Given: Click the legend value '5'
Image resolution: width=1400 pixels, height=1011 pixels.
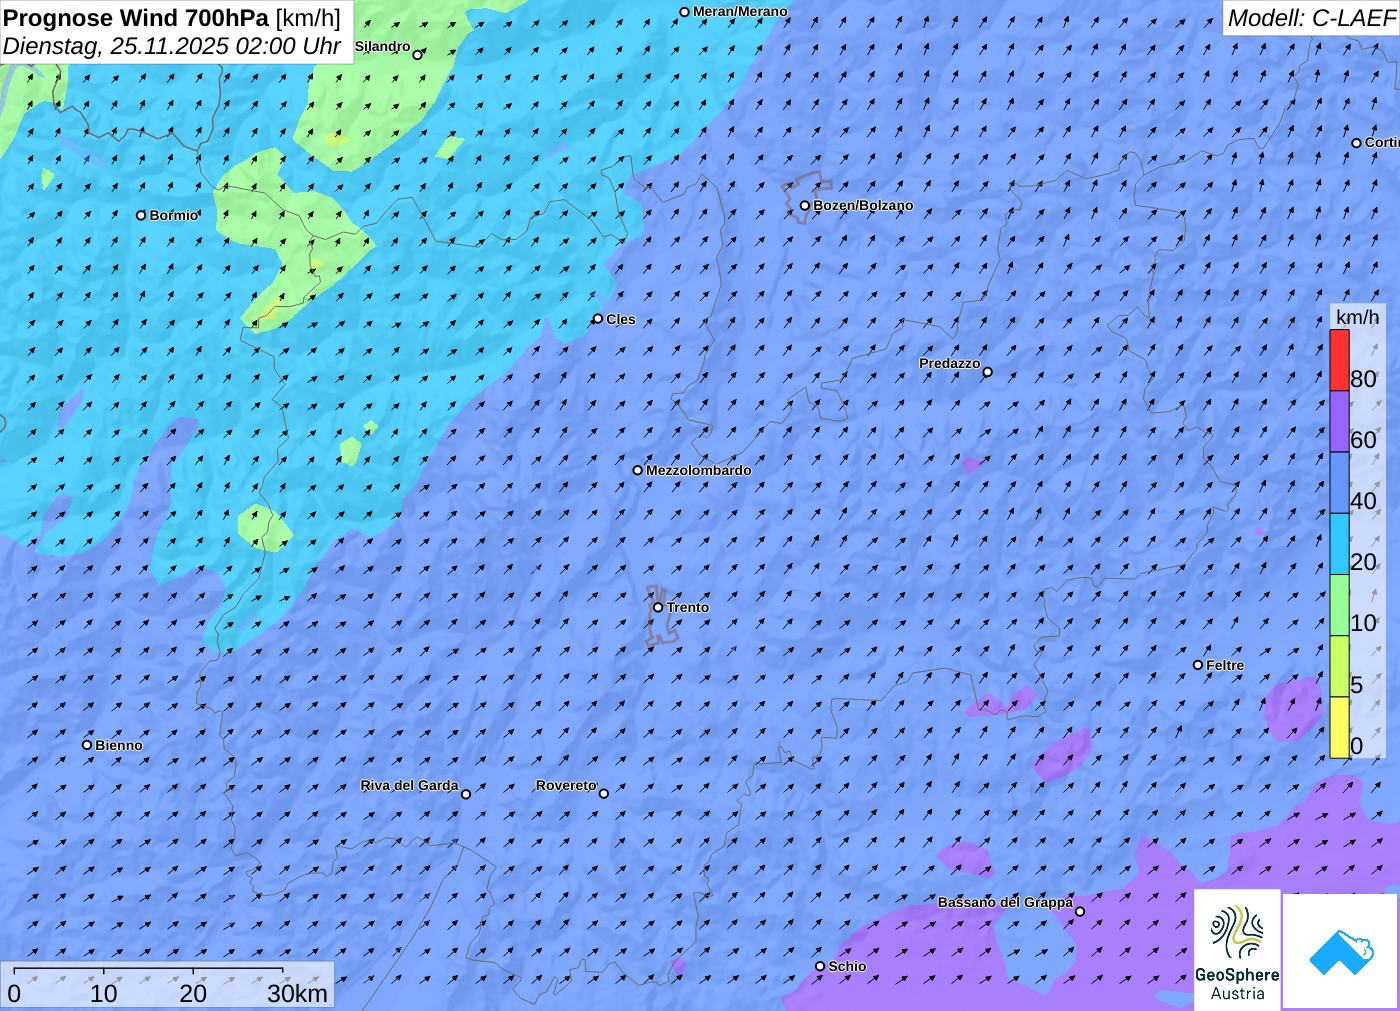Looking at the screenshot, I should (x=1356, y=685).
